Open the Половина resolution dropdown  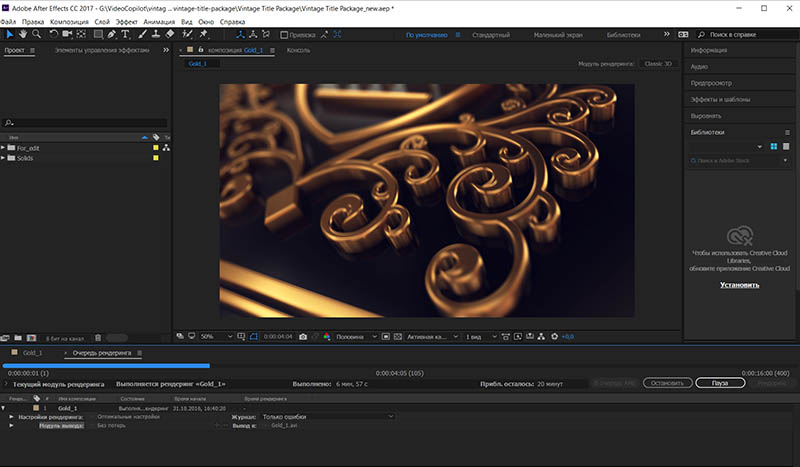356,337
